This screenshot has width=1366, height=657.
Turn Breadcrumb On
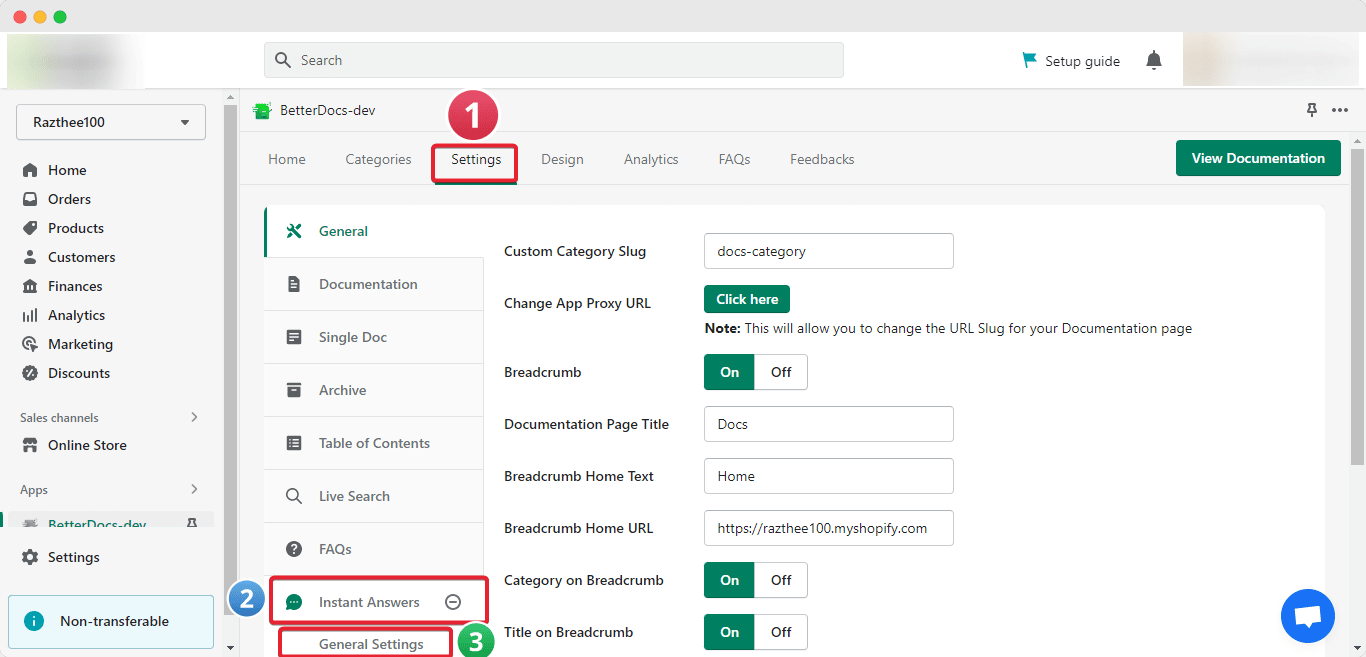730,372
